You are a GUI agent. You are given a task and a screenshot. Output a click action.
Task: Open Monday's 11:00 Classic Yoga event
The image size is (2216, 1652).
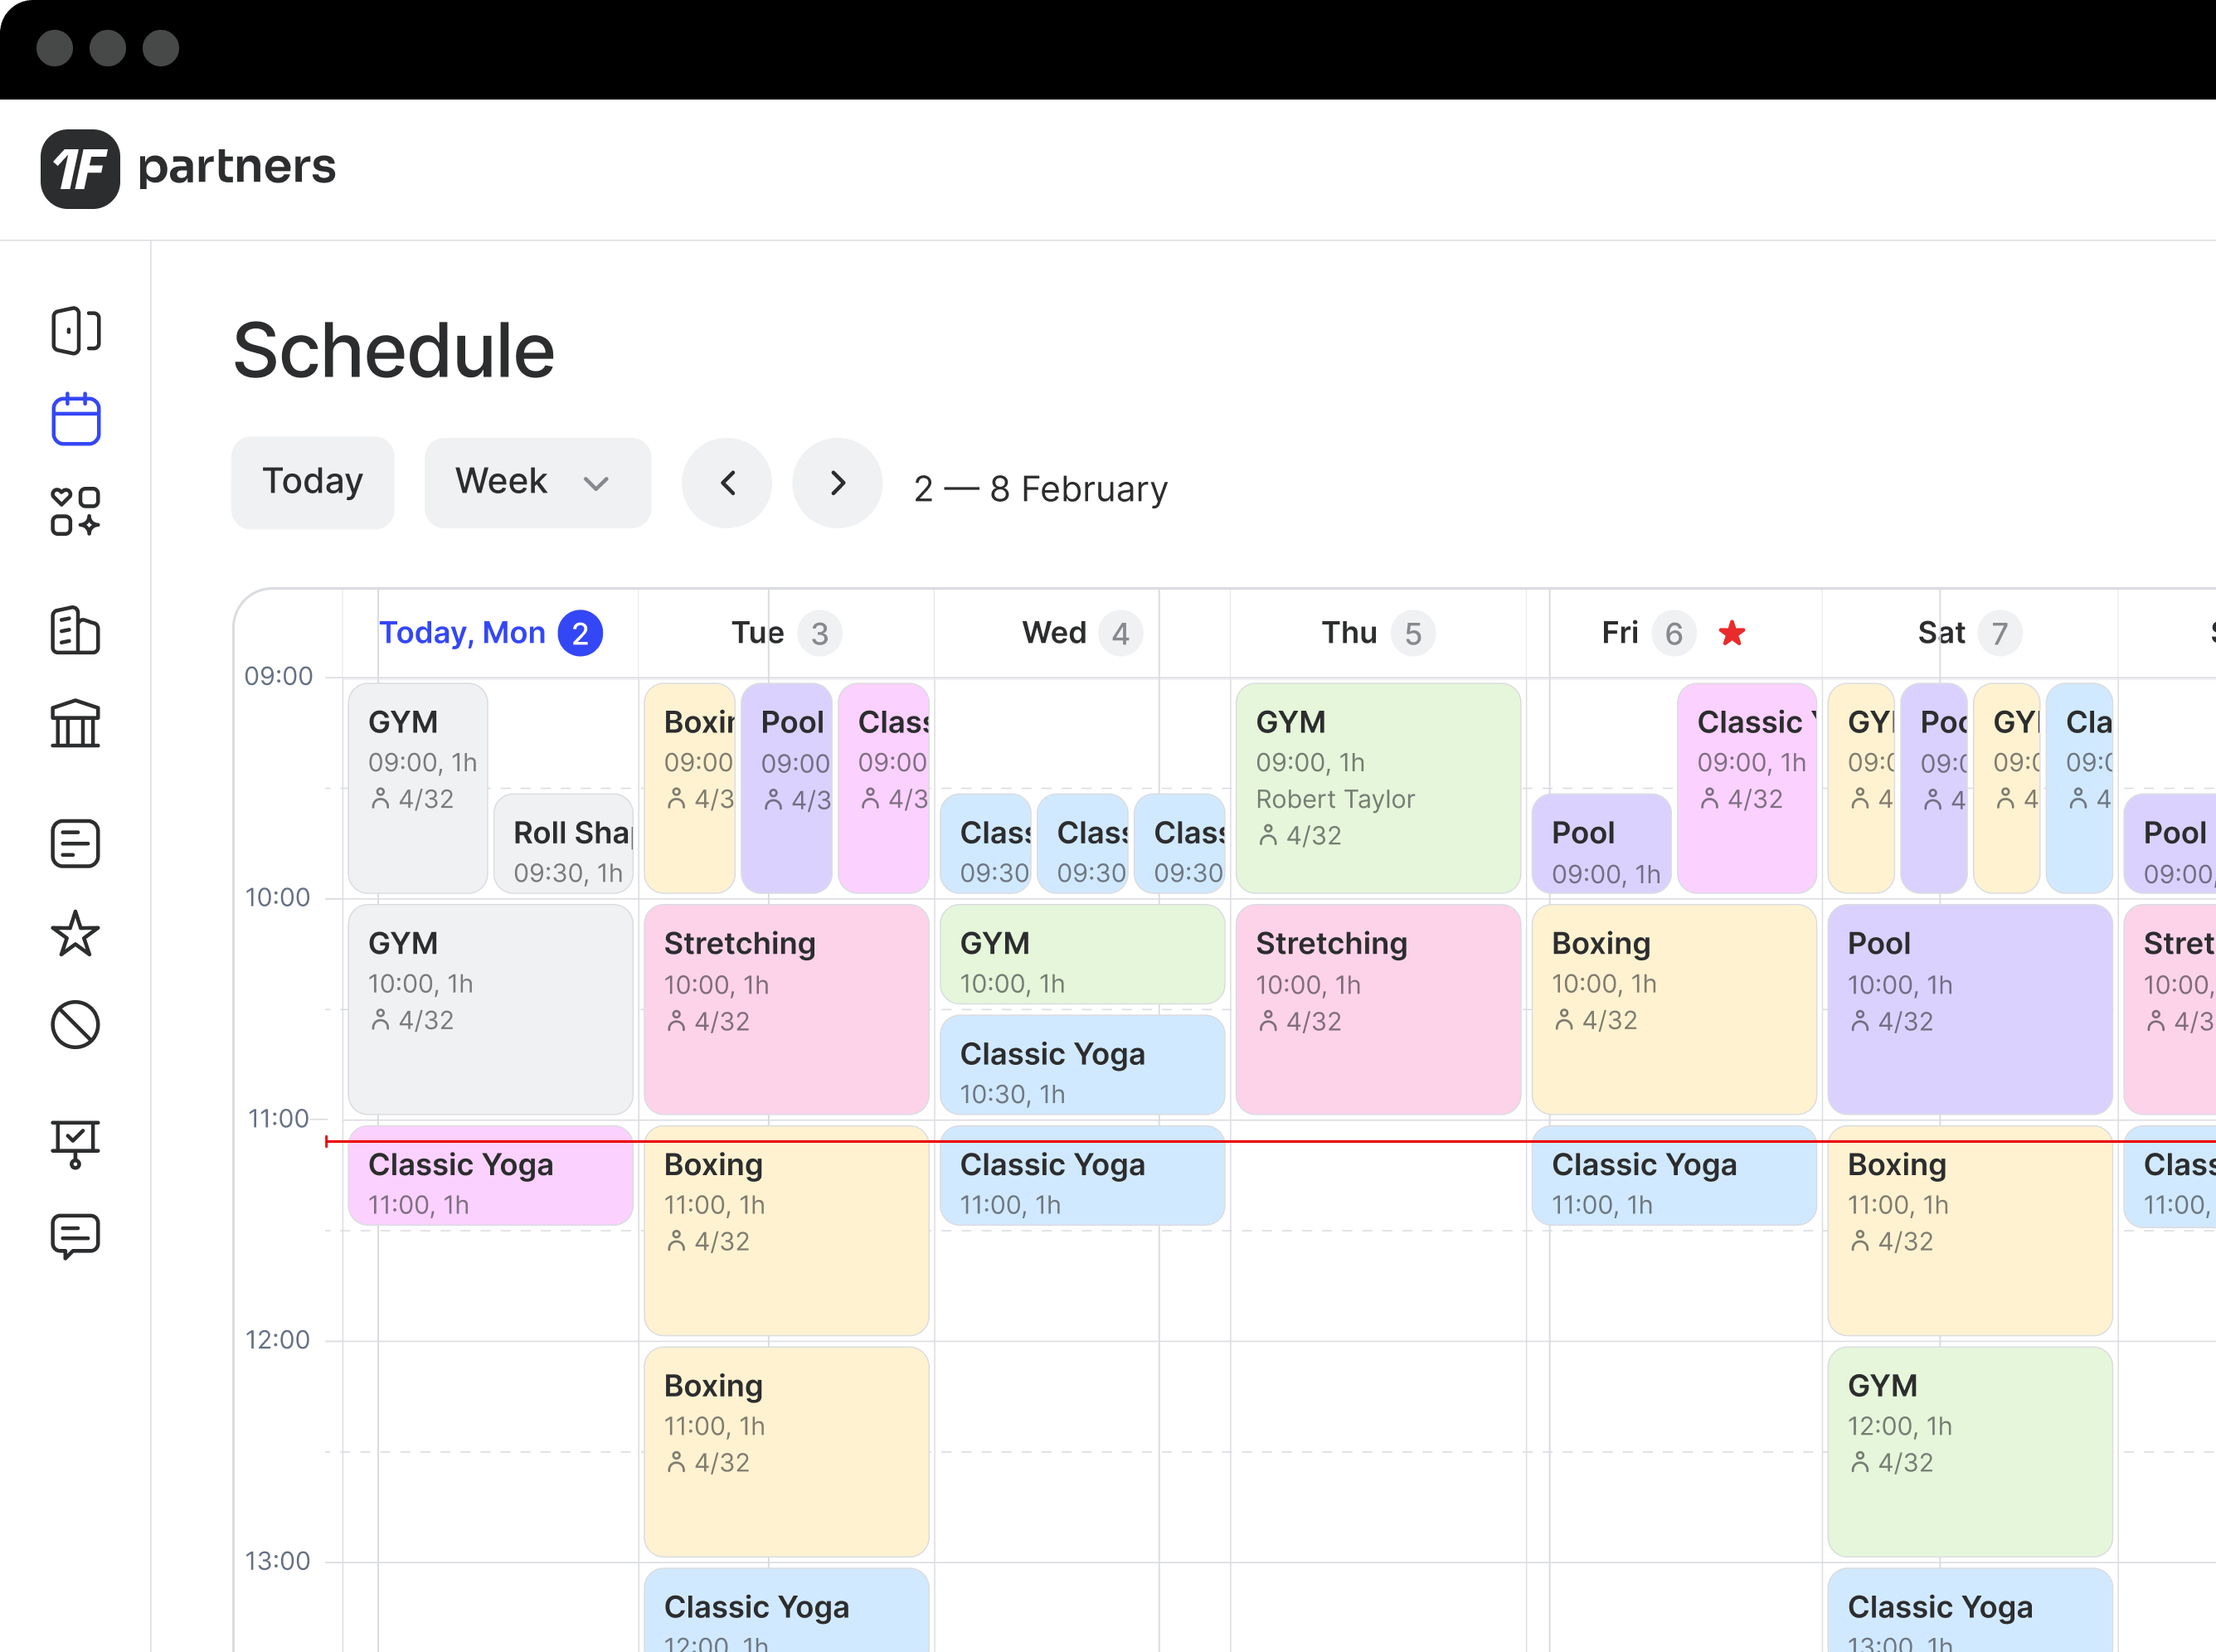pos(489,1180)
